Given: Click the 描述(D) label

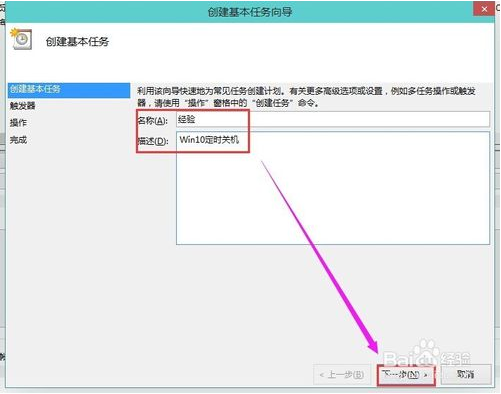Looking at the screenshot, I should (x=153, y=141).
